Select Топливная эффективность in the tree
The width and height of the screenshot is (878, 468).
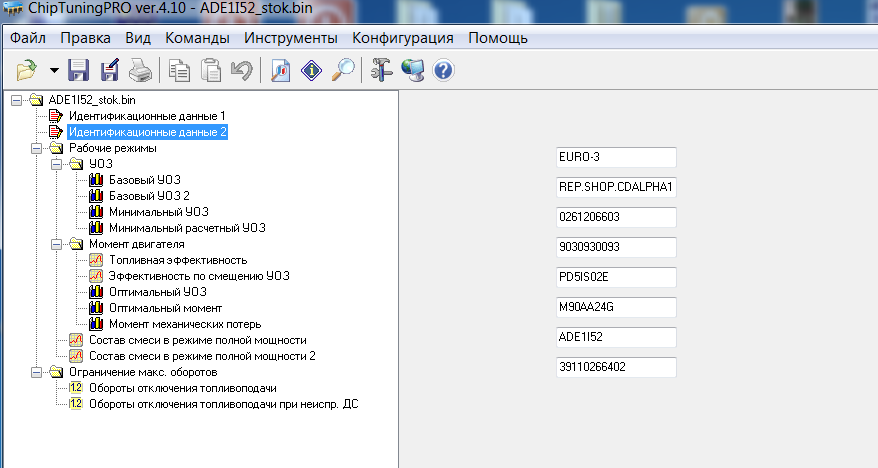point(177,260)
